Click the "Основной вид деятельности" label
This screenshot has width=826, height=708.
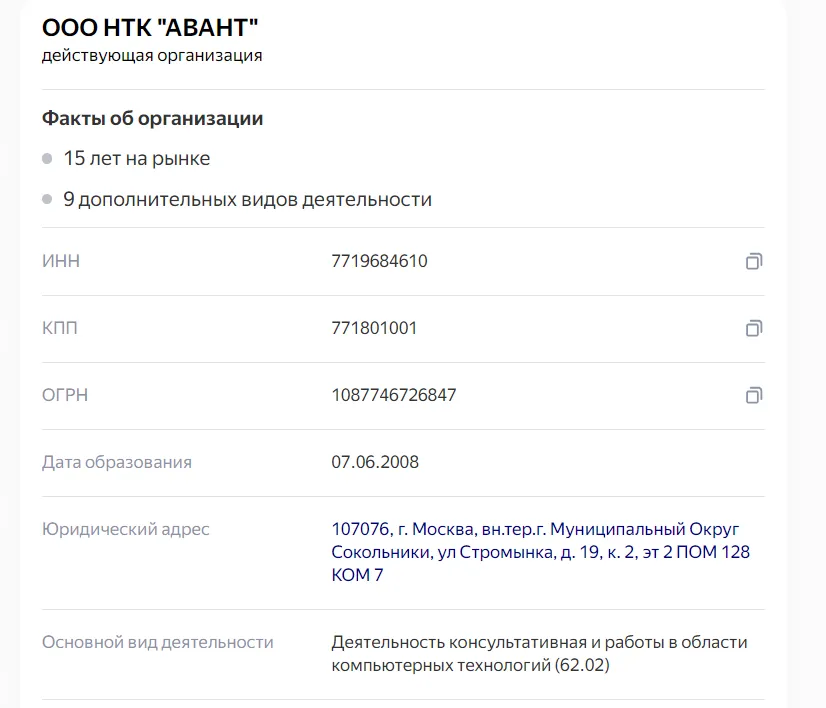click(x=158, y=643)
